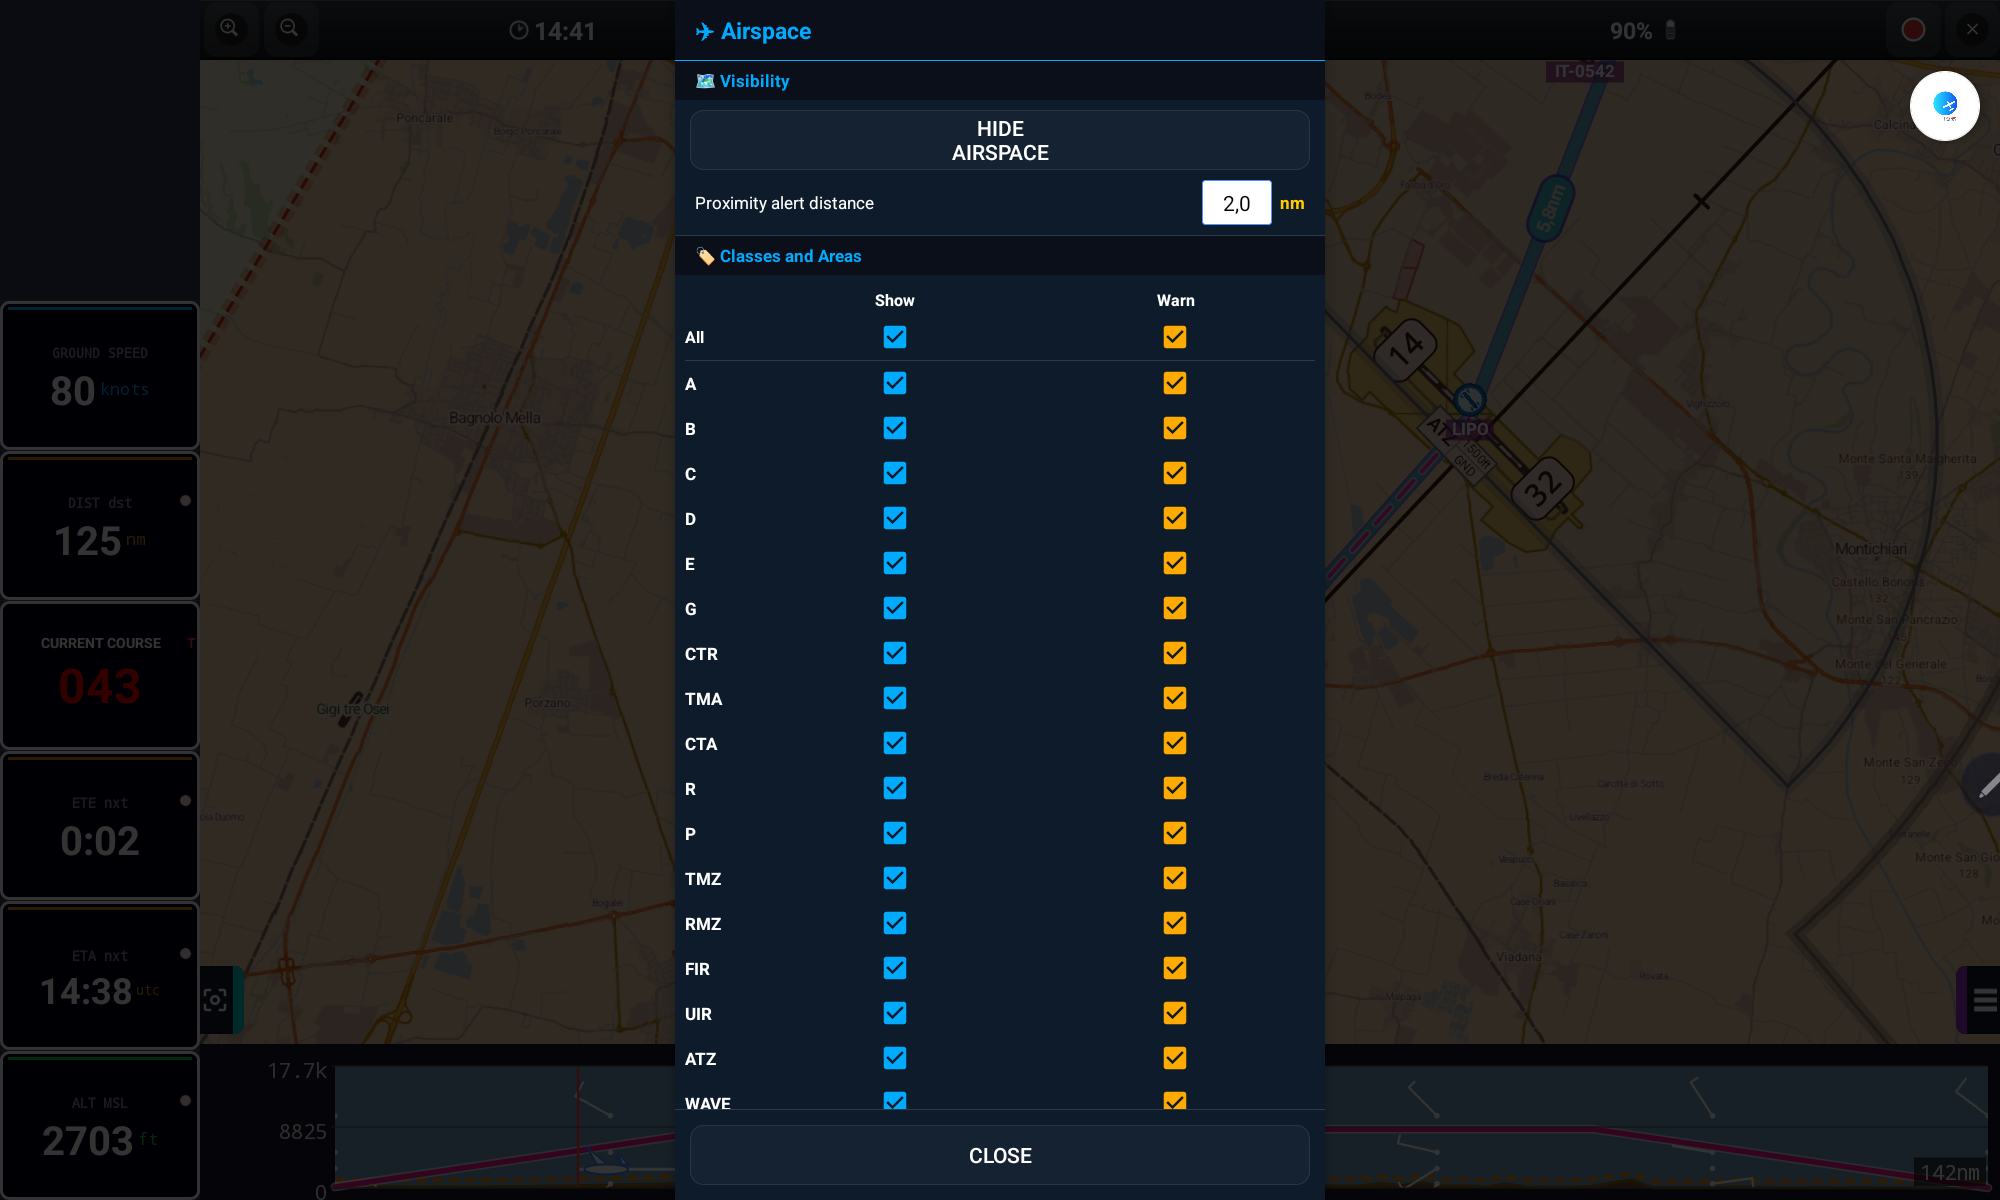
Task: Toggle Show for UIR regions
Action: click(895, 1013)
